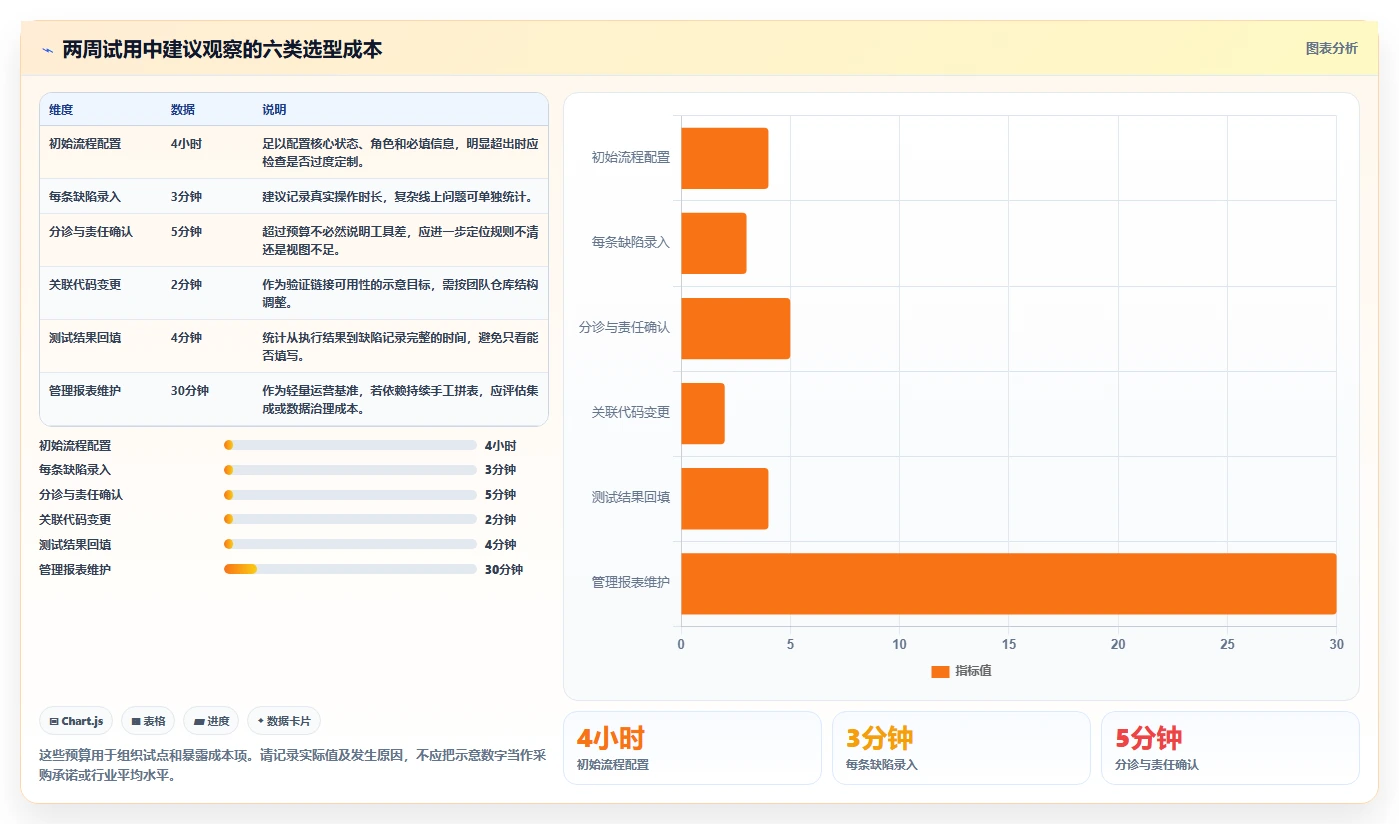Click 初始流程配置 in the table's first row

tap(85, 144)
